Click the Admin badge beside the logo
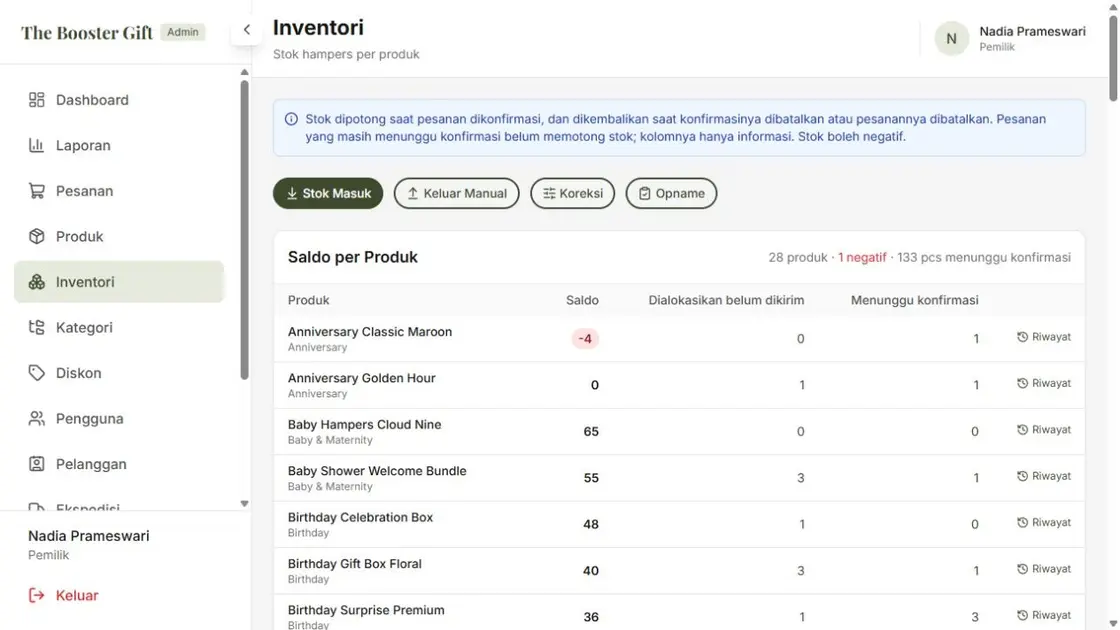The image size is (1120, 630). [x=183, y=32]
